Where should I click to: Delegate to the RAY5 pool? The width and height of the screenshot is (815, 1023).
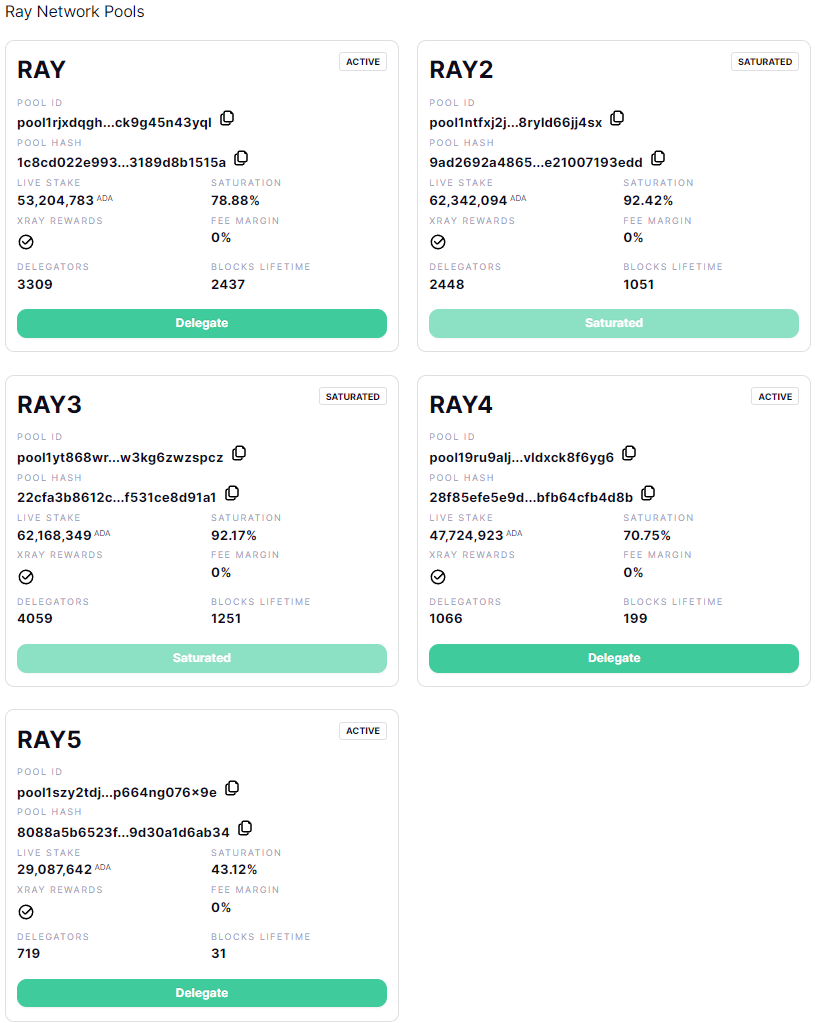[x=202, y=993]
